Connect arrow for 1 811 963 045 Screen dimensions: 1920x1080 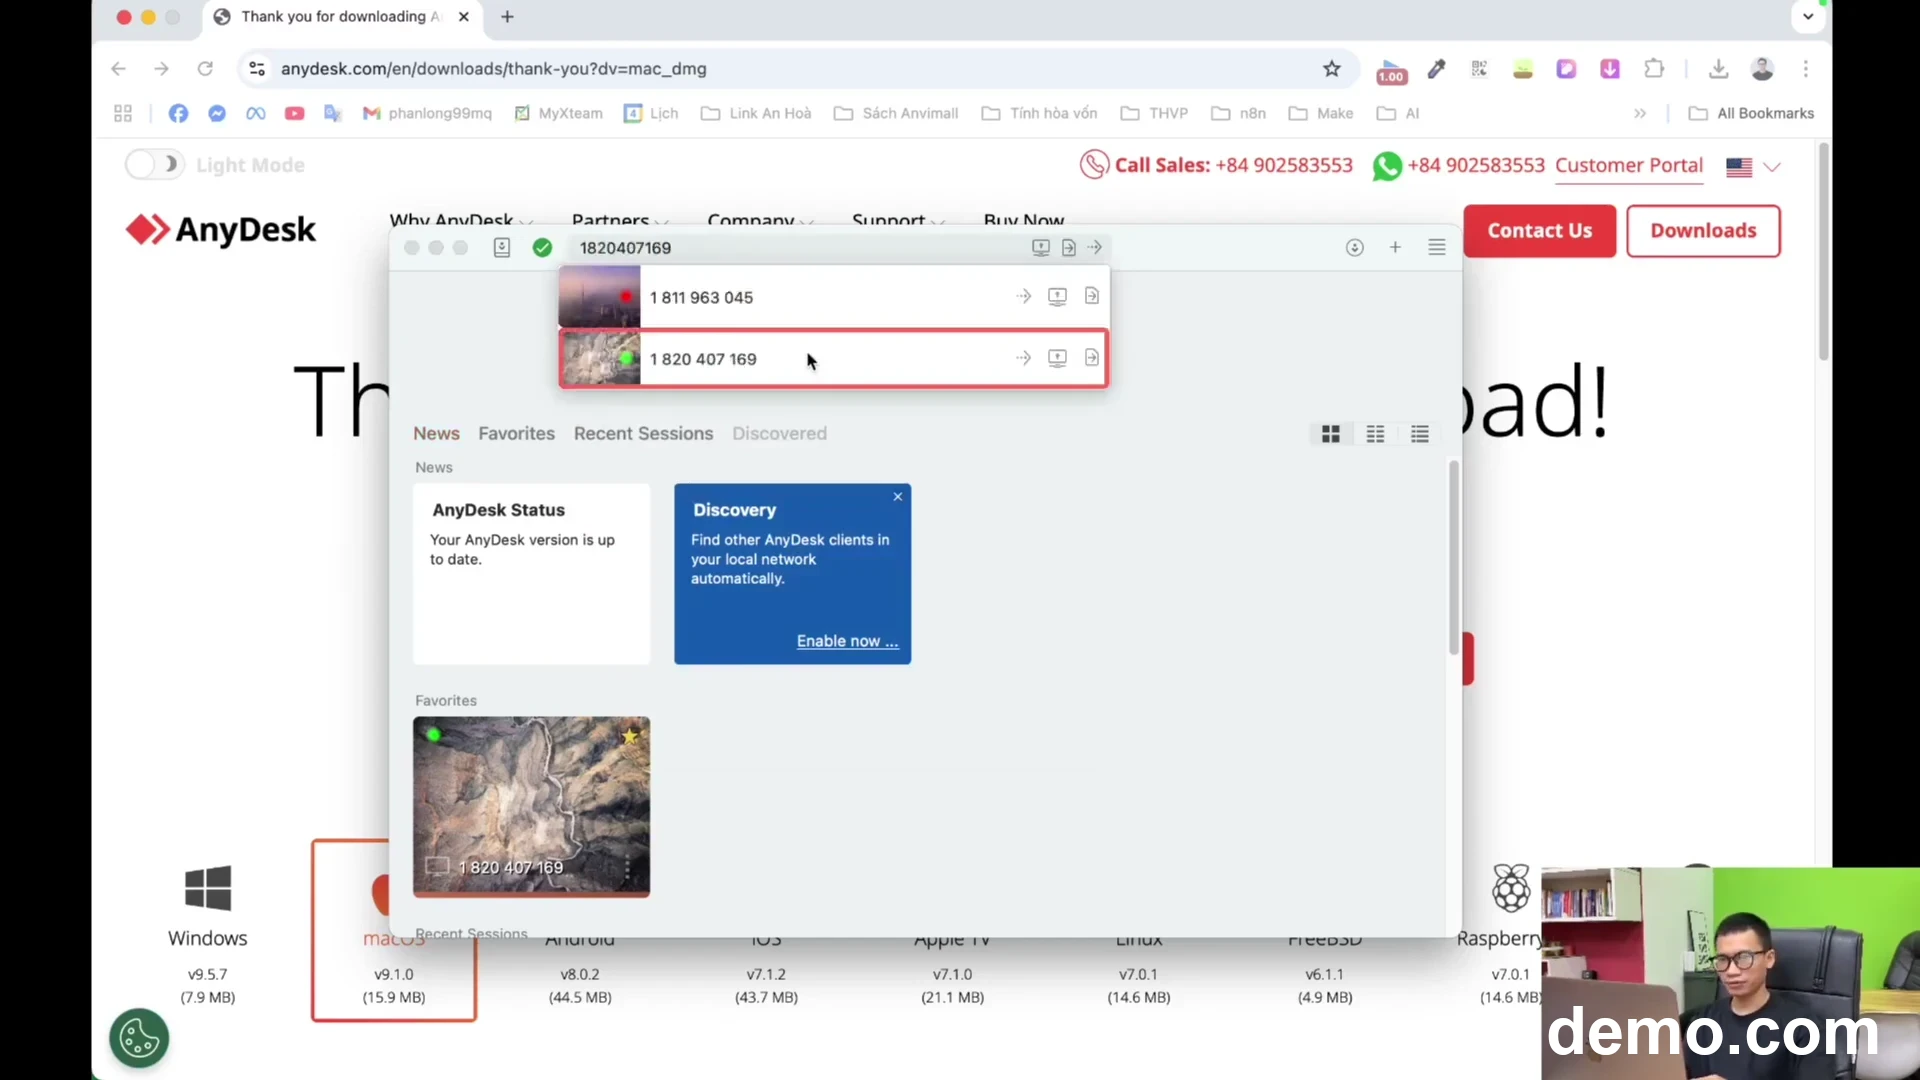pos(1023,297)
